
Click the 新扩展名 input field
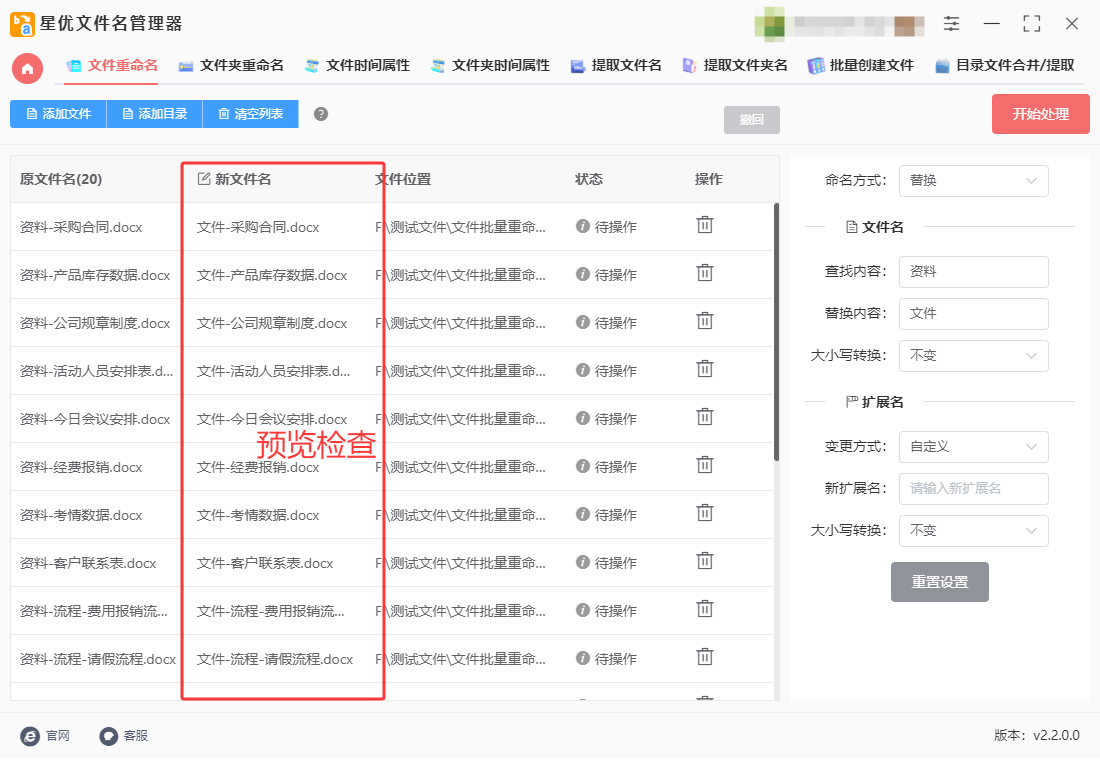pos(973,489)
